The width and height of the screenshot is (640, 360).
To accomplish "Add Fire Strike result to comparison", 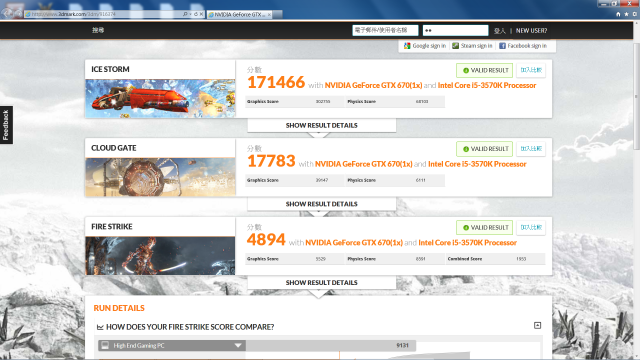I will coord(531,227).
